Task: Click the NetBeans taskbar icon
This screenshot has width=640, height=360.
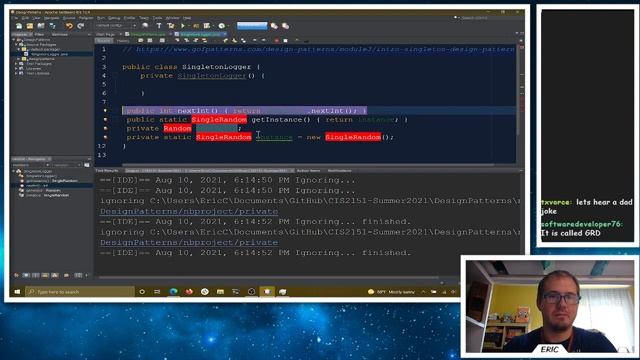Action: point(267,291)
